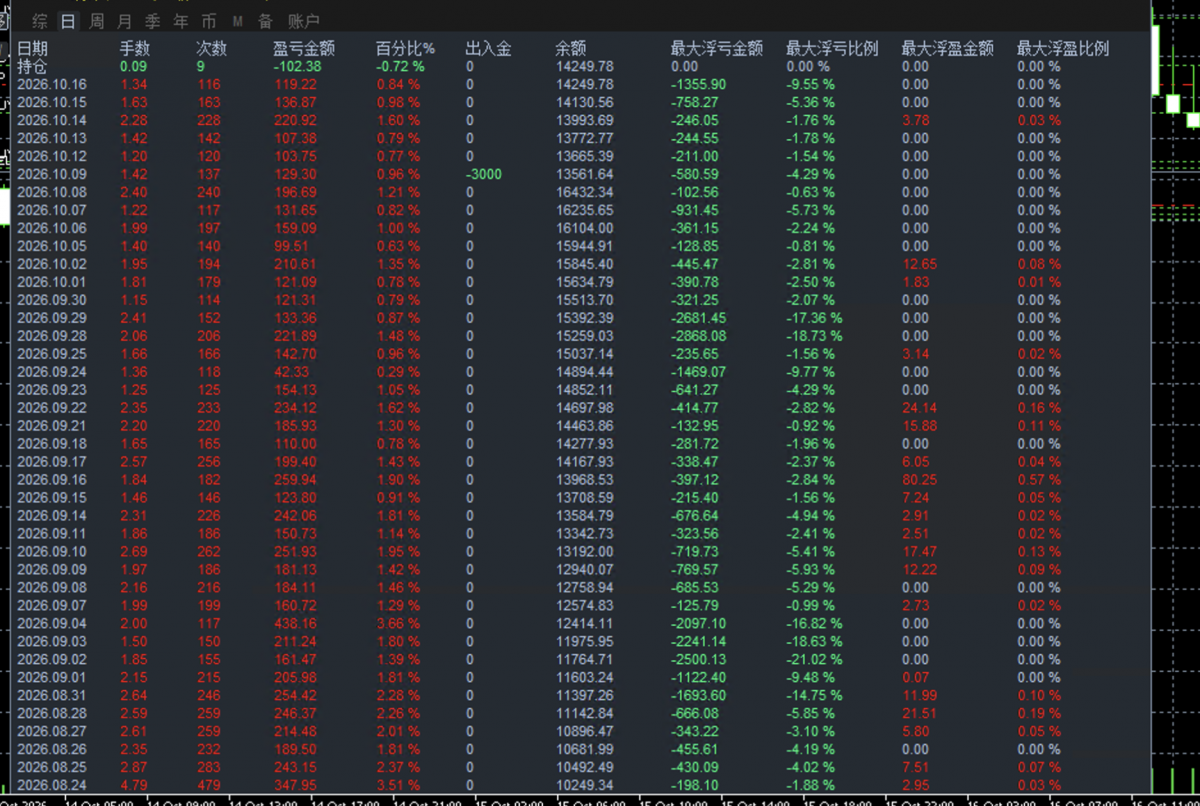Click the 盈亏金额 column header

click(304, 48)
